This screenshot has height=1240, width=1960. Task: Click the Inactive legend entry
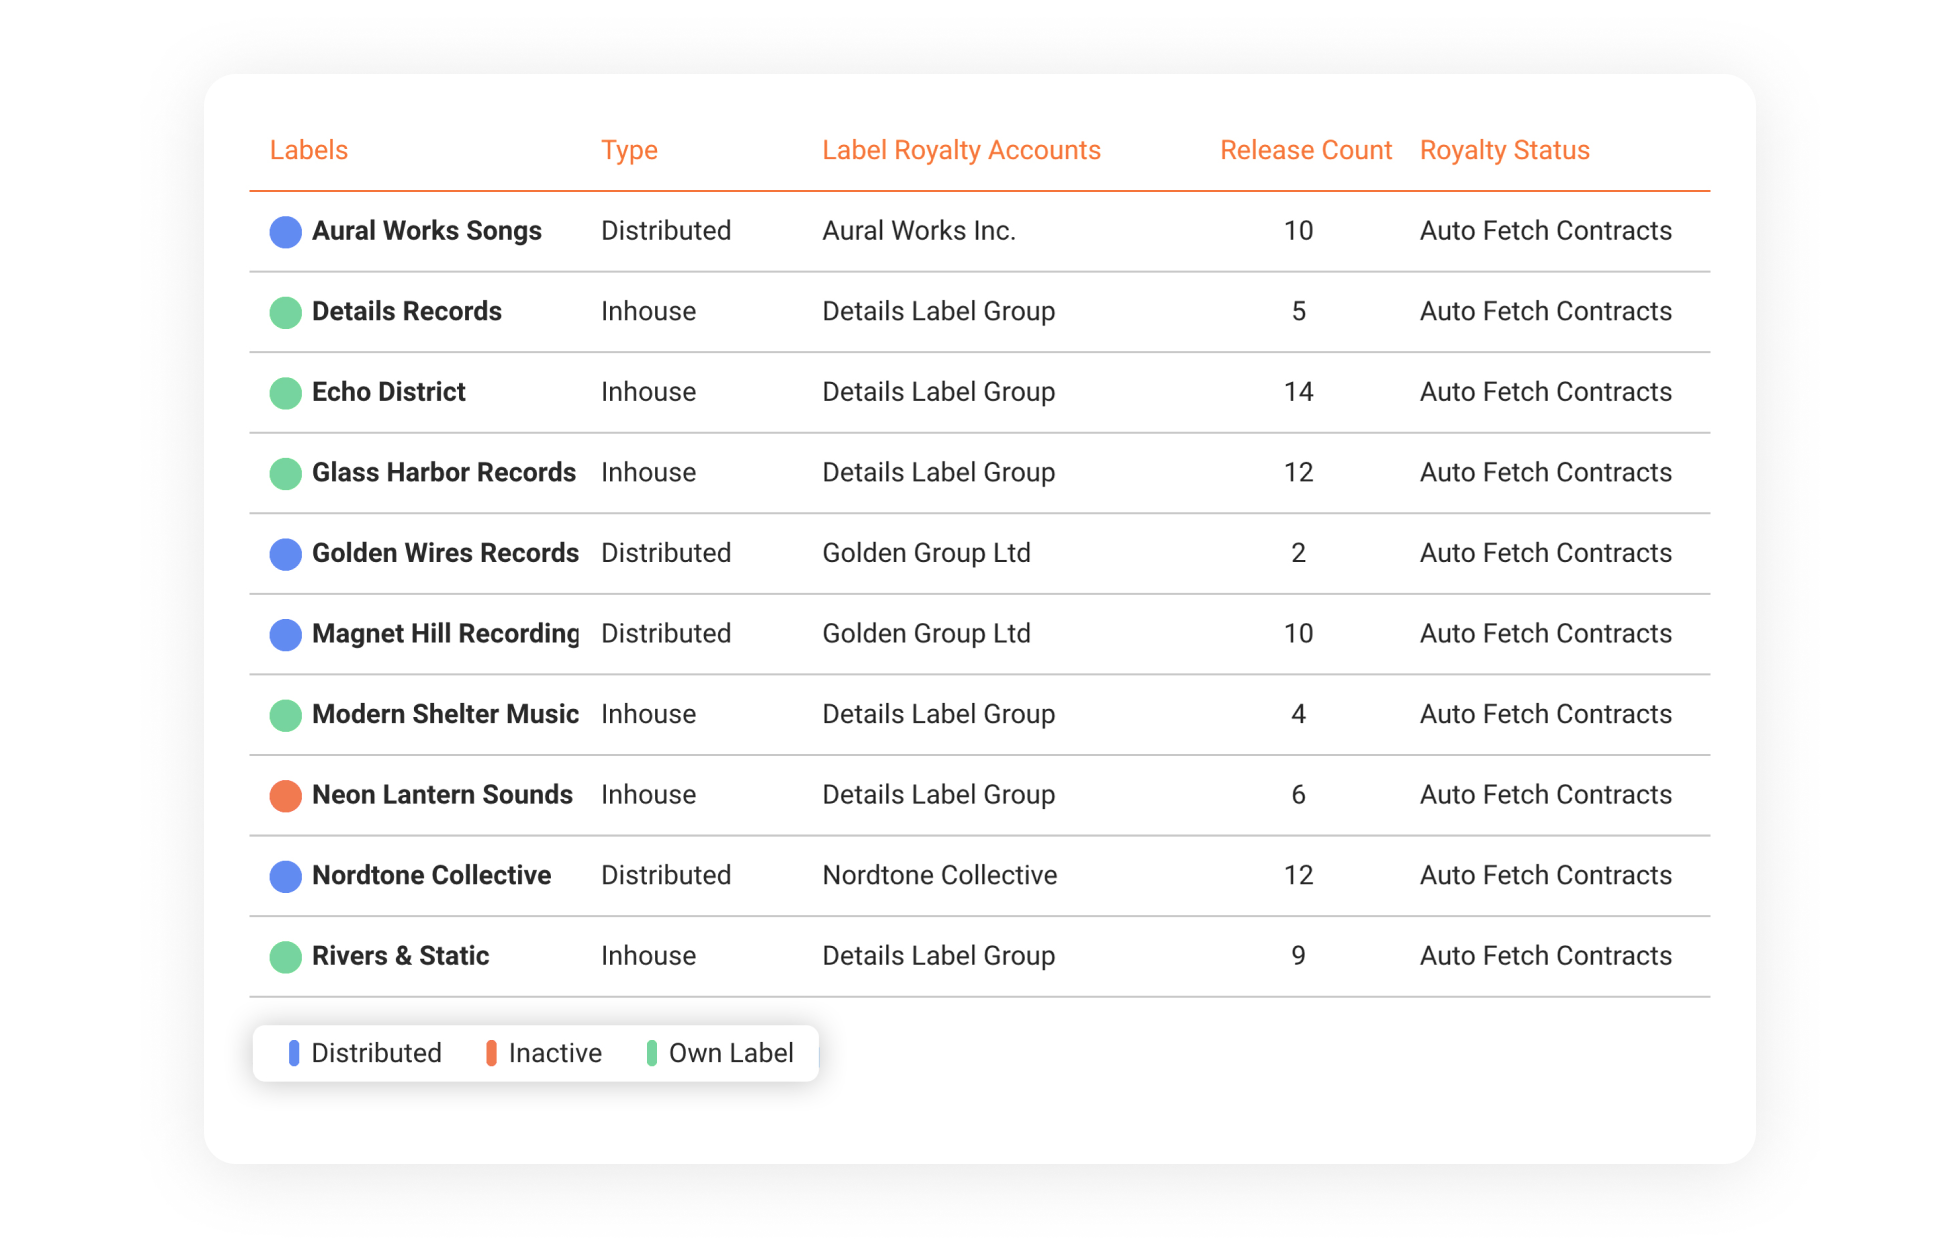pos(554,1053)
